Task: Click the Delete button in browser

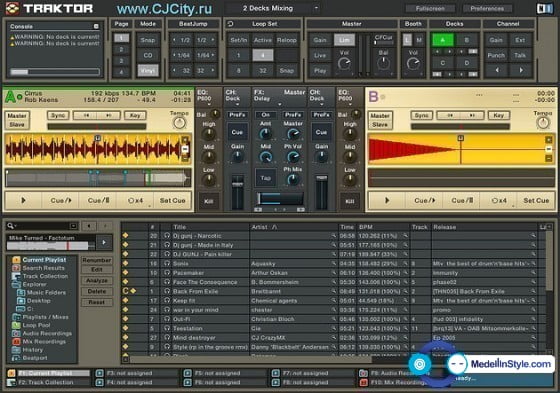Action: pyautogui.click(x=97, y=291)
